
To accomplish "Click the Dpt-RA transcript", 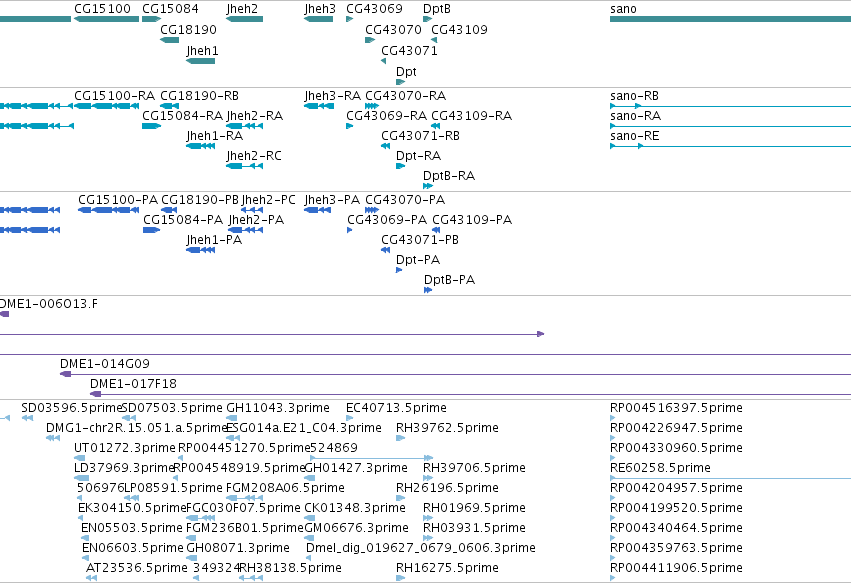I will [401, 166].
